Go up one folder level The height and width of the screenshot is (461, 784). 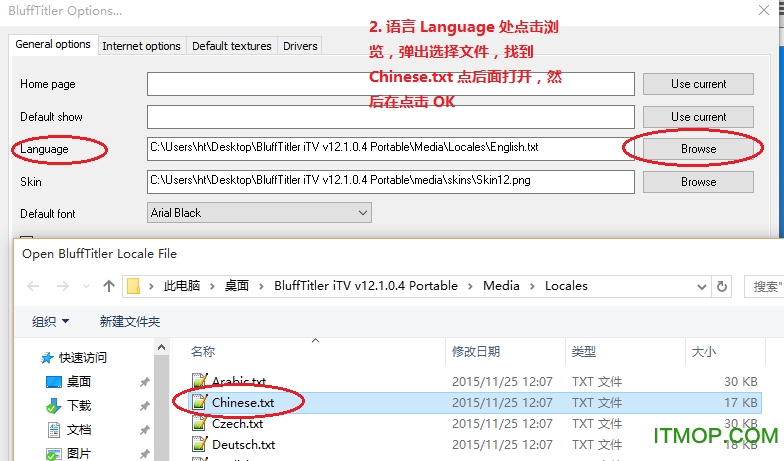[x=108, y=286]
